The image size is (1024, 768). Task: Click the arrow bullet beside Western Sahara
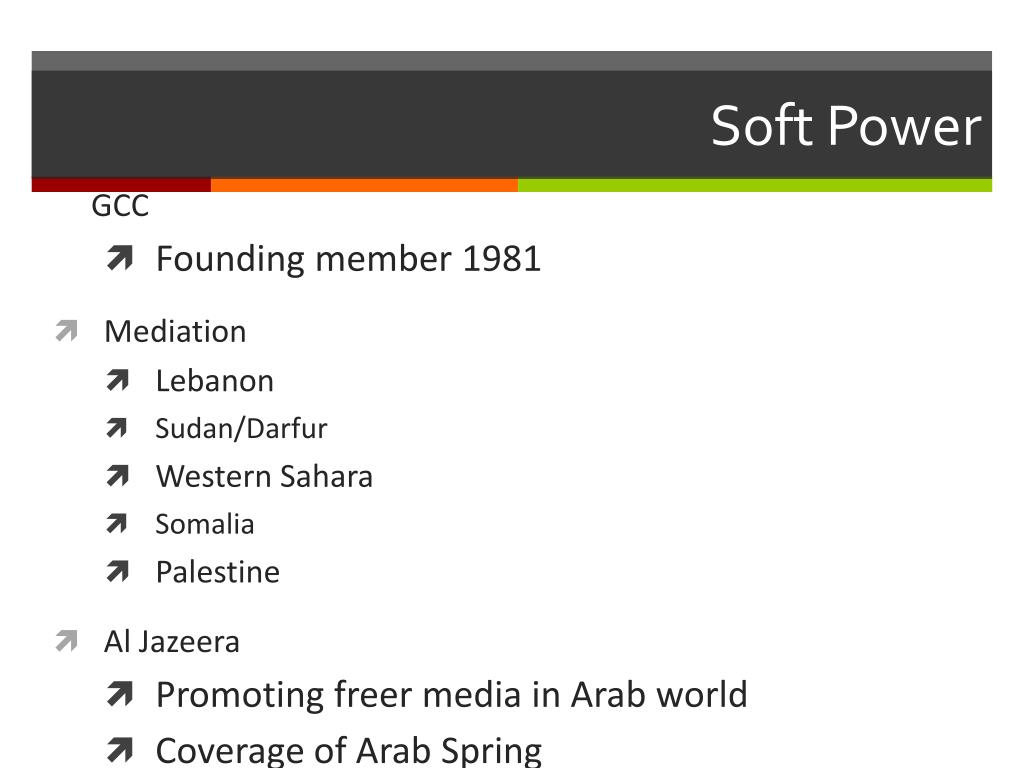tap(118, 476)
